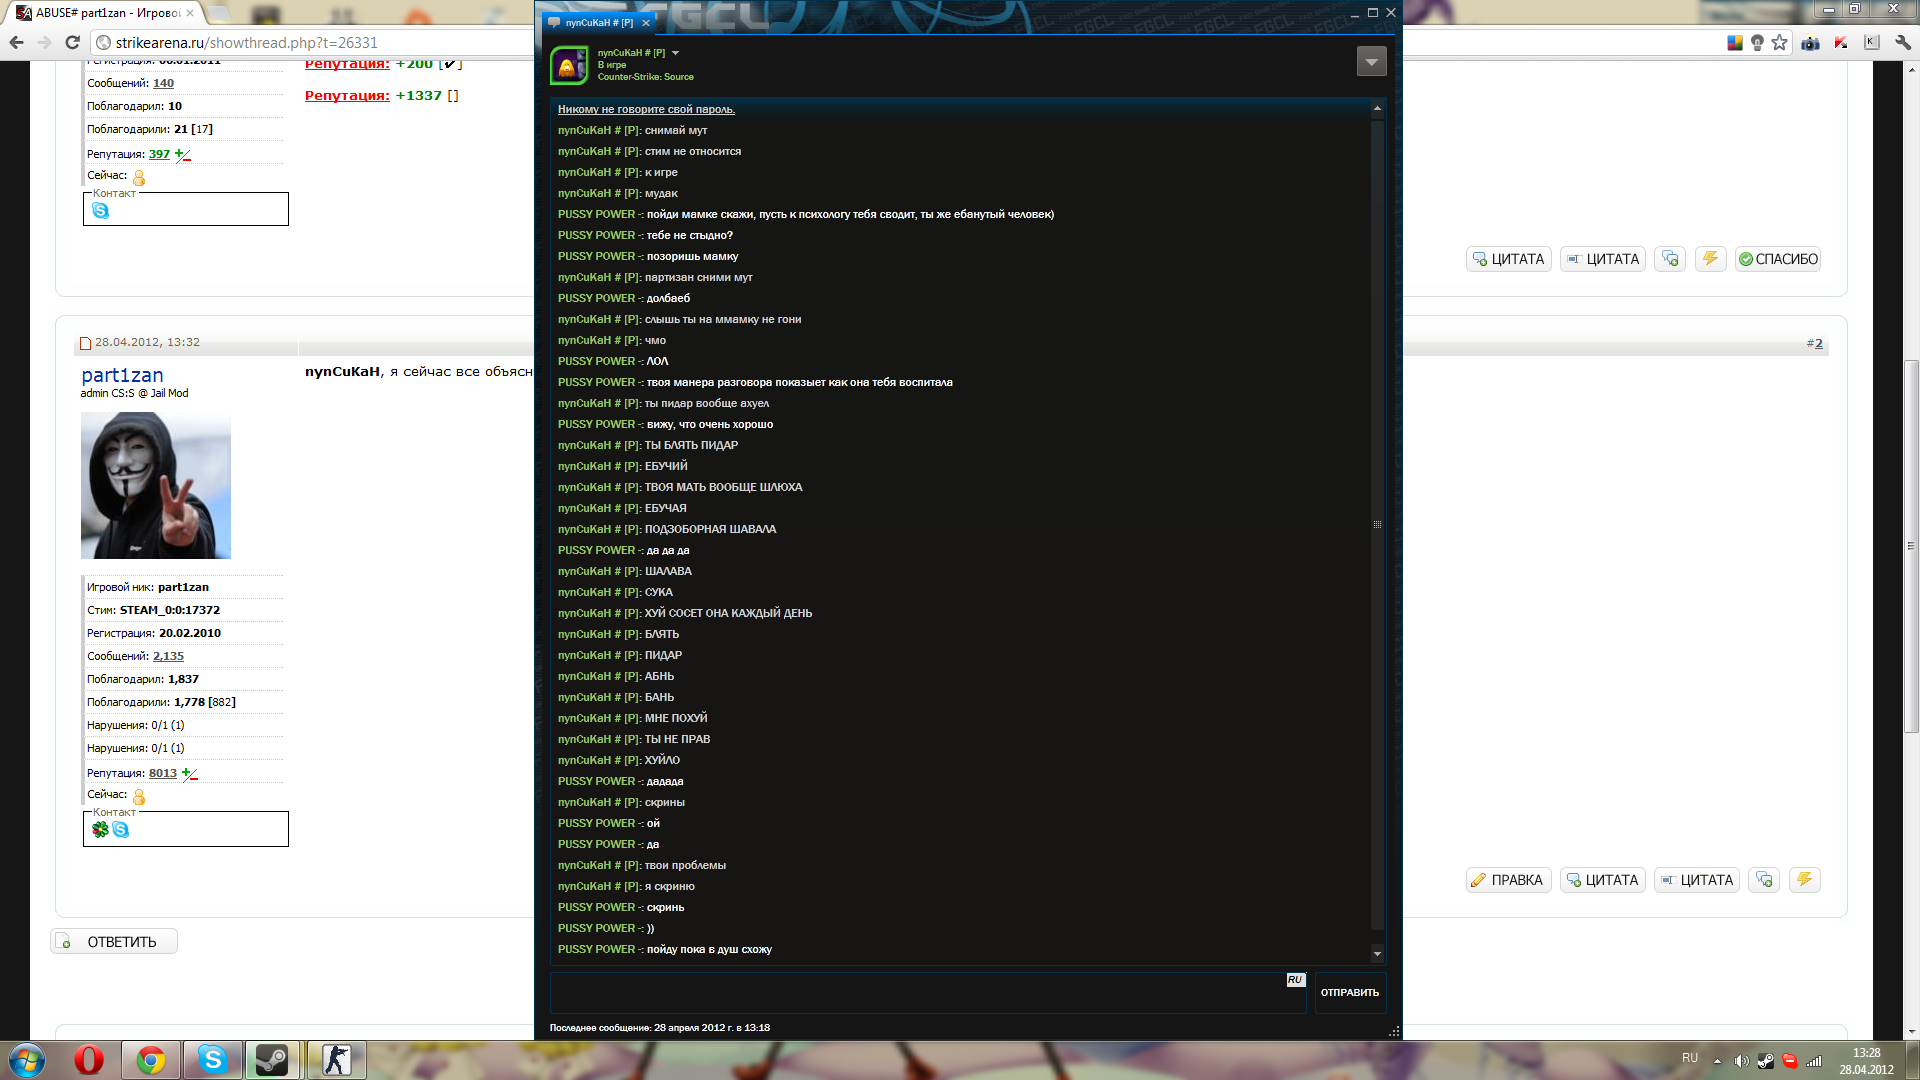Click quick-quote ЦИТАТА button in first post
The image size is (1920, 1080).
click(1603, 259)
